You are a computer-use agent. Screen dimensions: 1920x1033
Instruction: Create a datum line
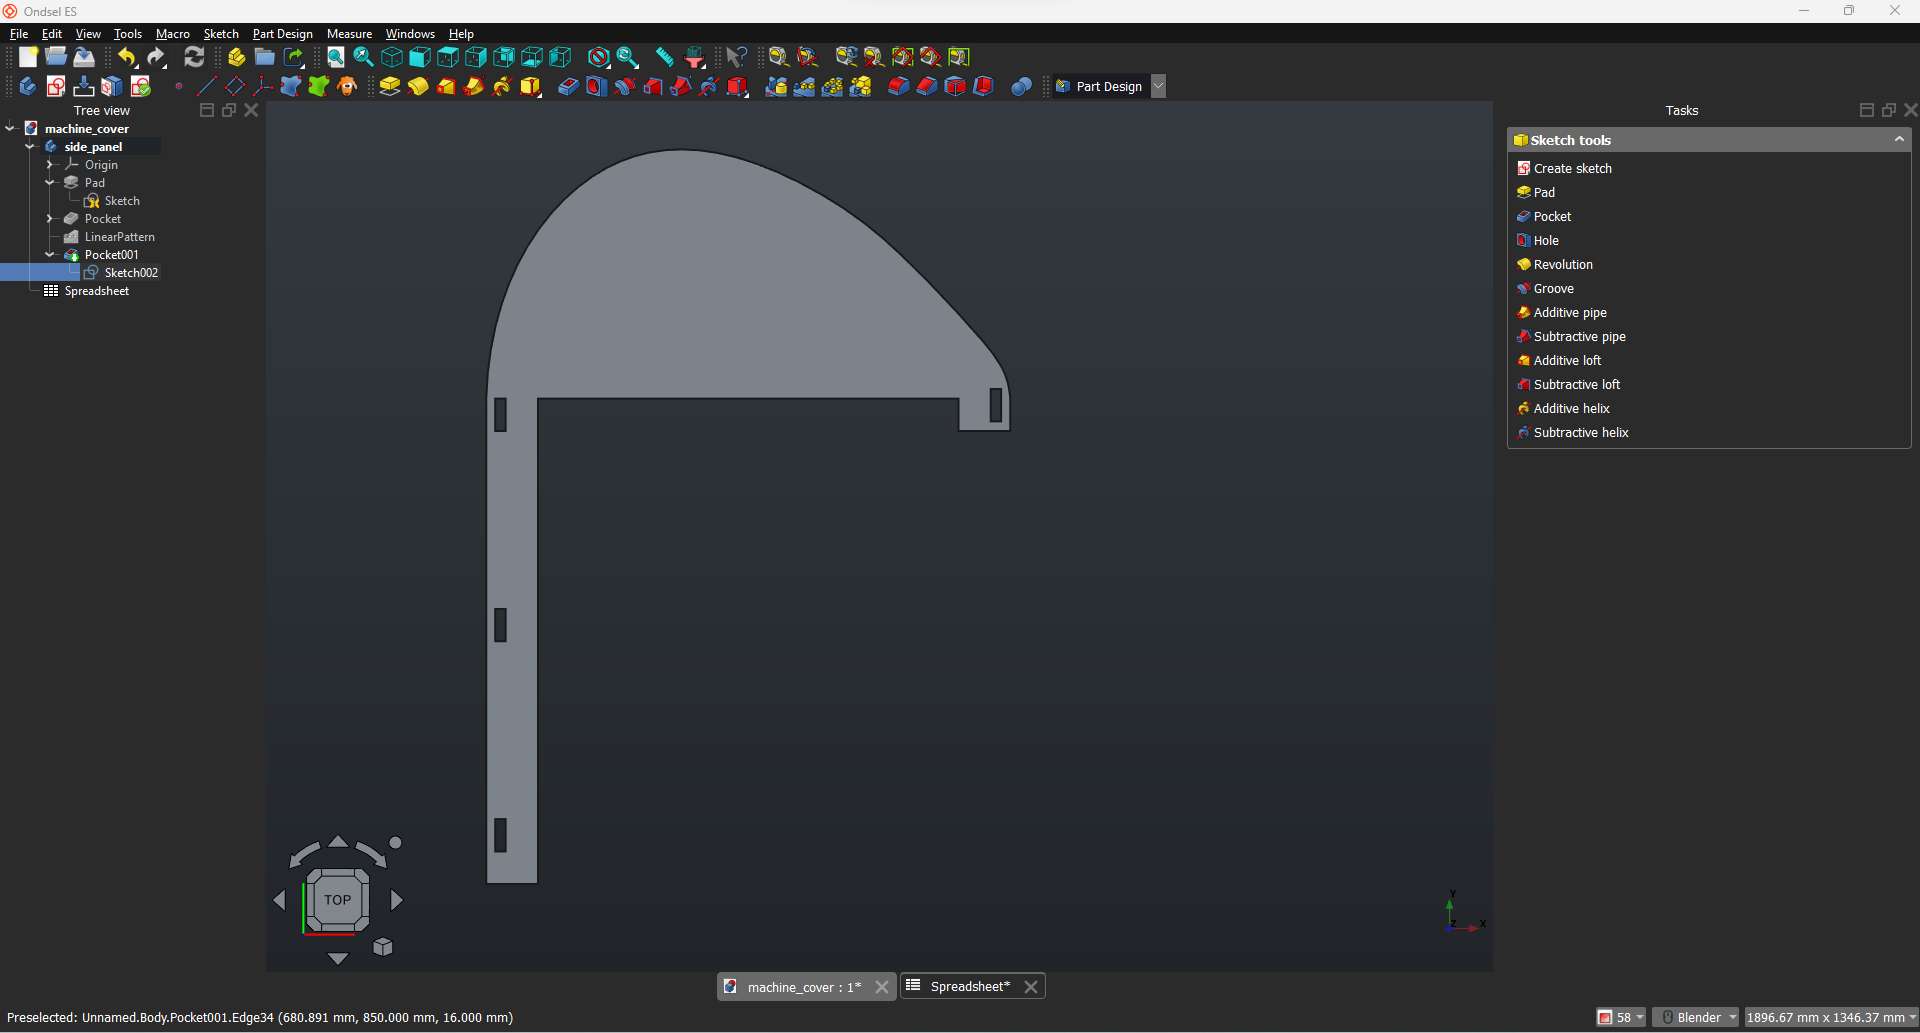pyautogui.click(x=207, y=87)
